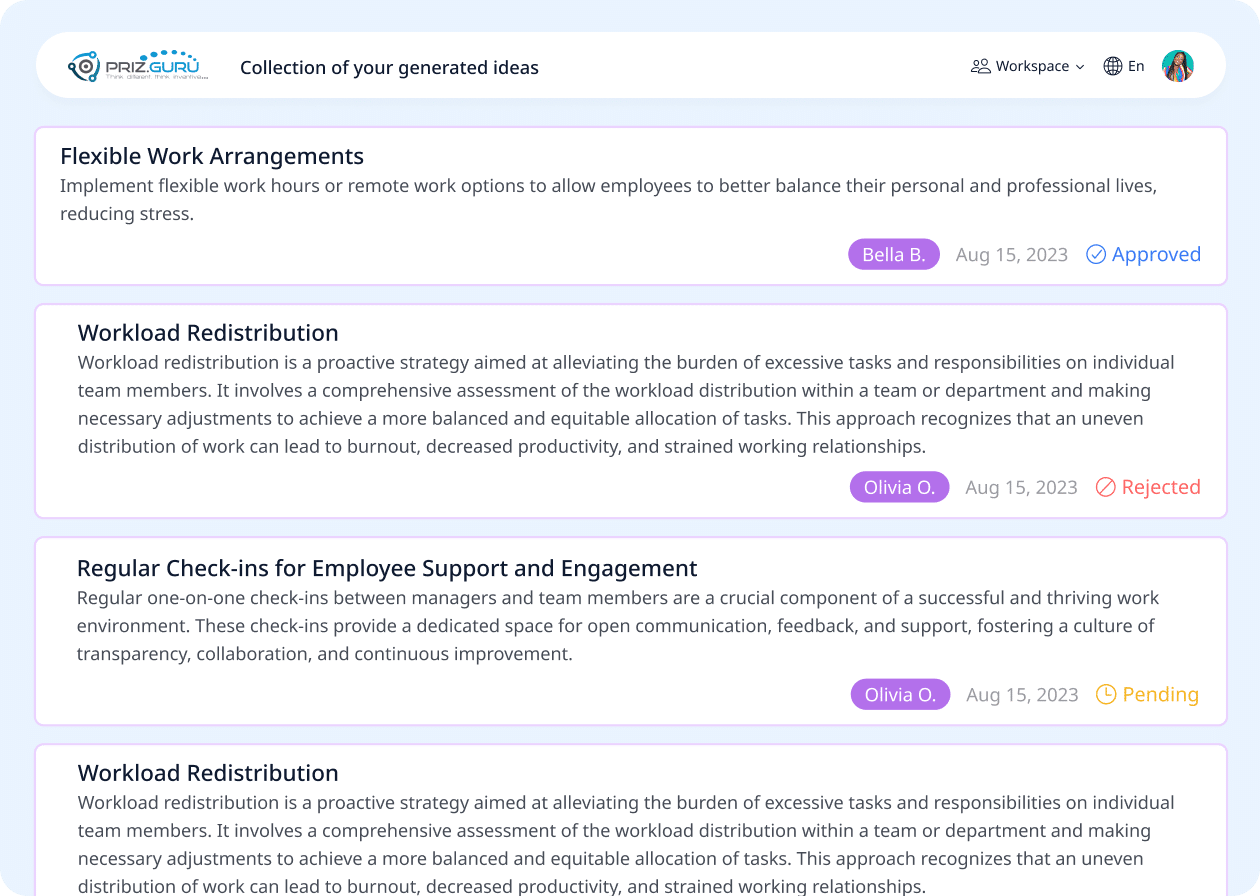This screenshot has height=896, width=1260.
Task: Open the Workspace dropdown menu
Action: point(1028,66)
